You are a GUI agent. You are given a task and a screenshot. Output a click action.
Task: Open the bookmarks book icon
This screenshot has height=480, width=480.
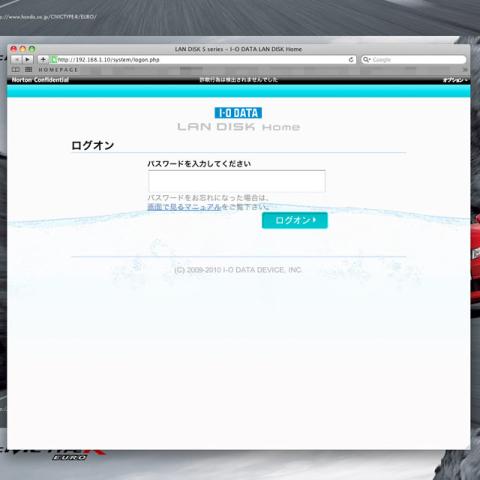[x=16, y=70]
